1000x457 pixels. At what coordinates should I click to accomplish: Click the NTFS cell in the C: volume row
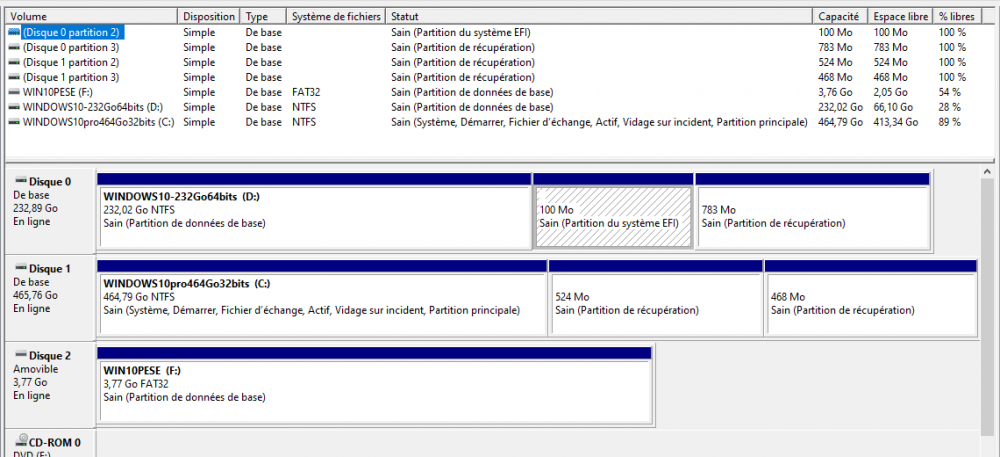pos(304,122)
